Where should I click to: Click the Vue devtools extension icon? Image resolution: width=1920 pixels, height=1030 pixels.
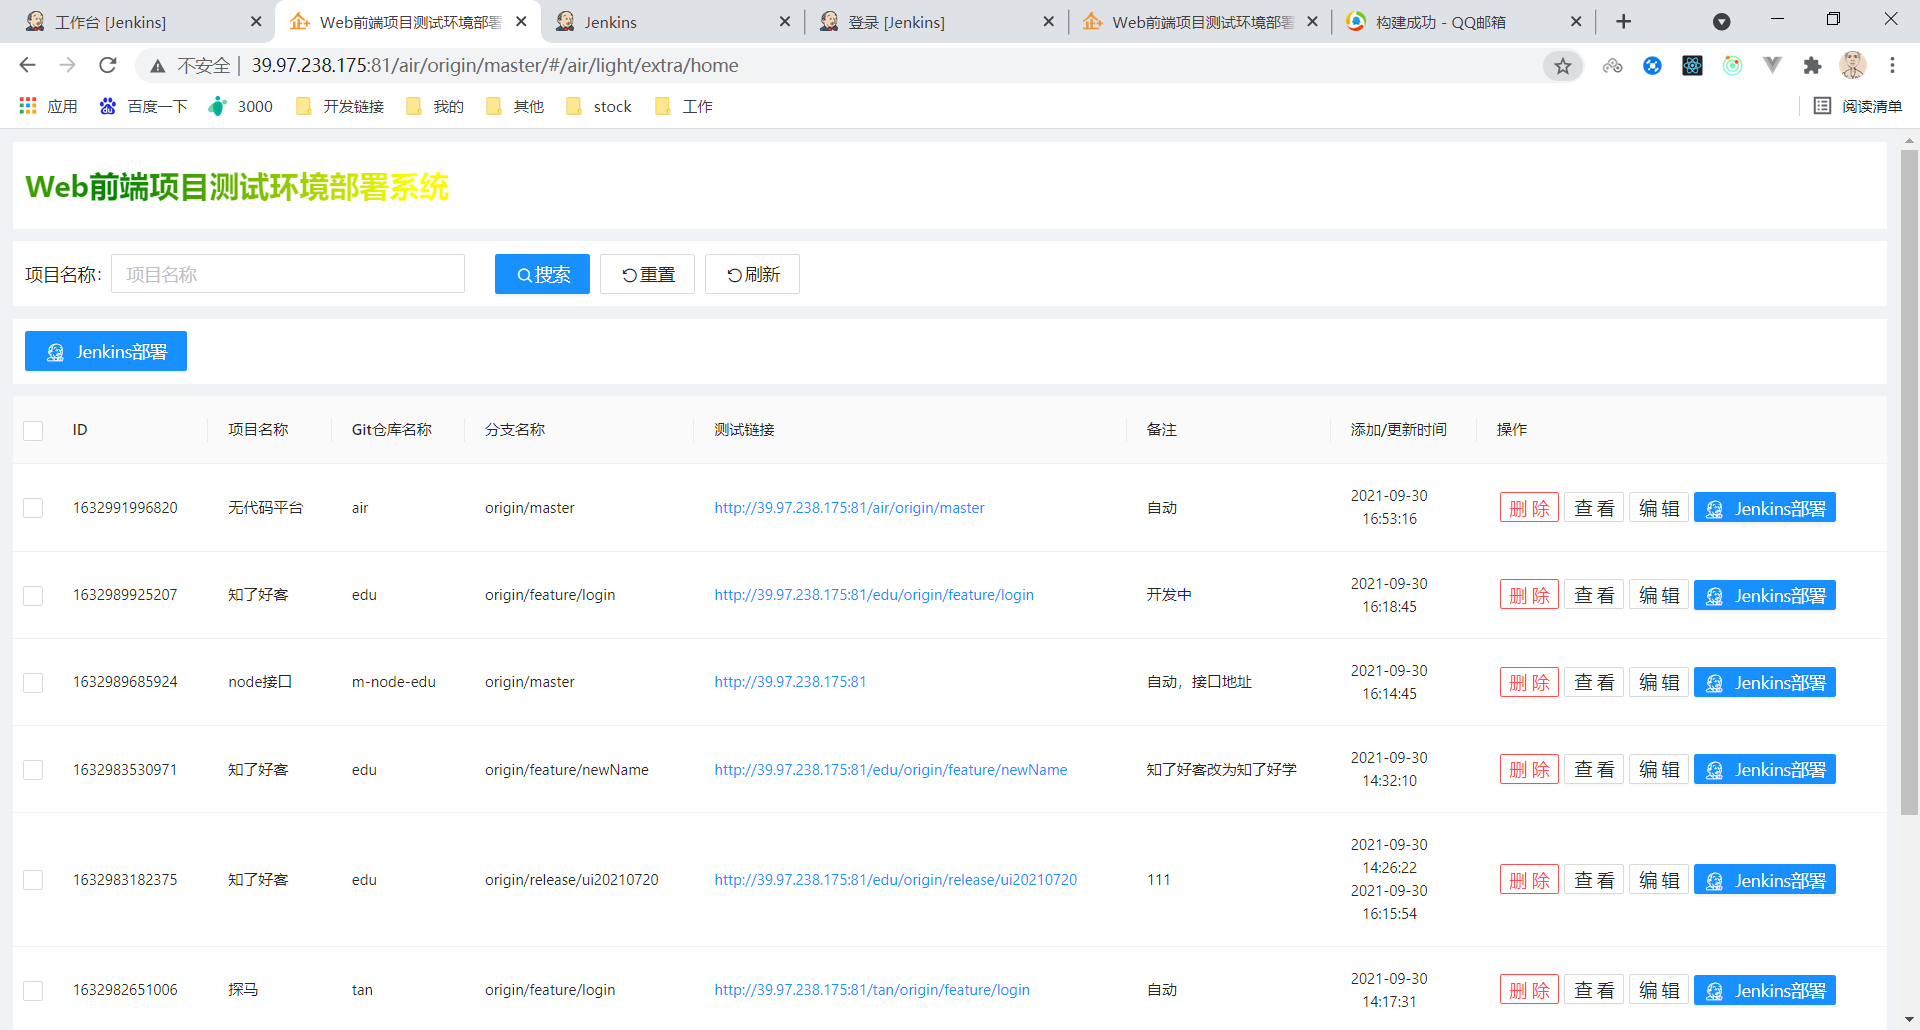pyautogui.click(x=1772, y=66)
